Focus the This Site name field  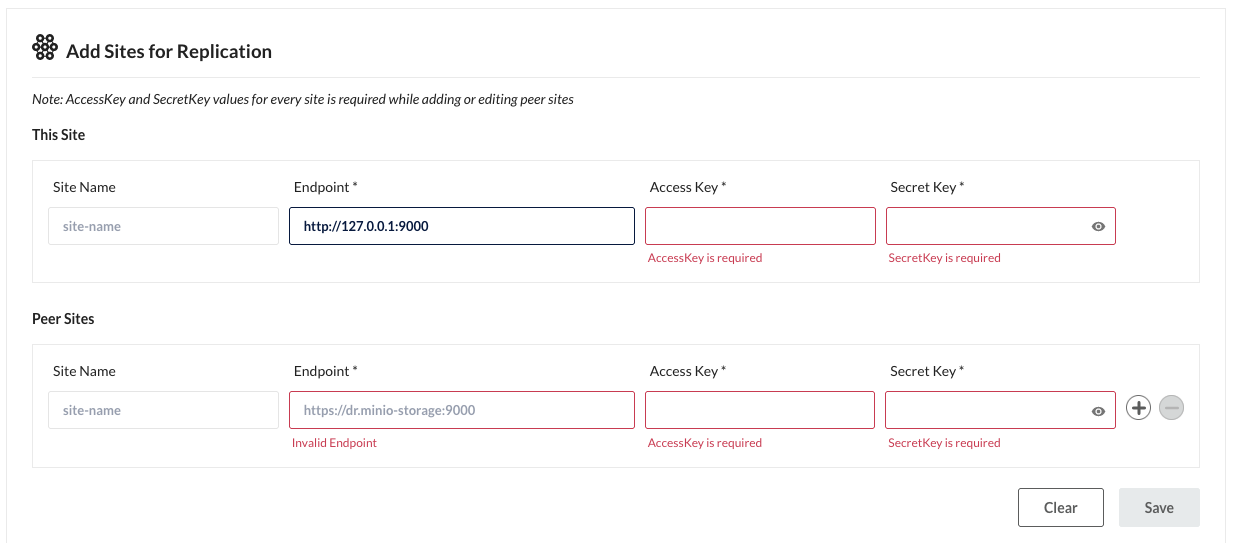click(163, 226)
